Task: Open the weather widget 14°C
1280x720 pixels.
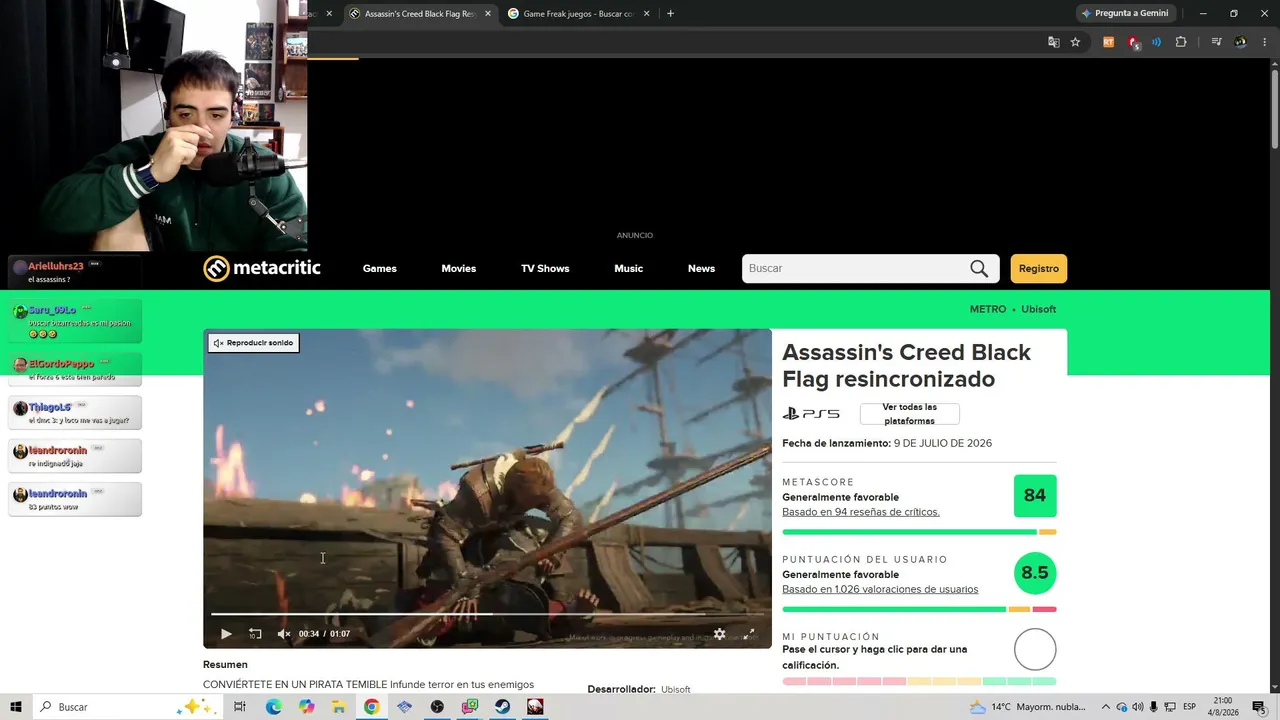Action: [x=1029, y=707]
